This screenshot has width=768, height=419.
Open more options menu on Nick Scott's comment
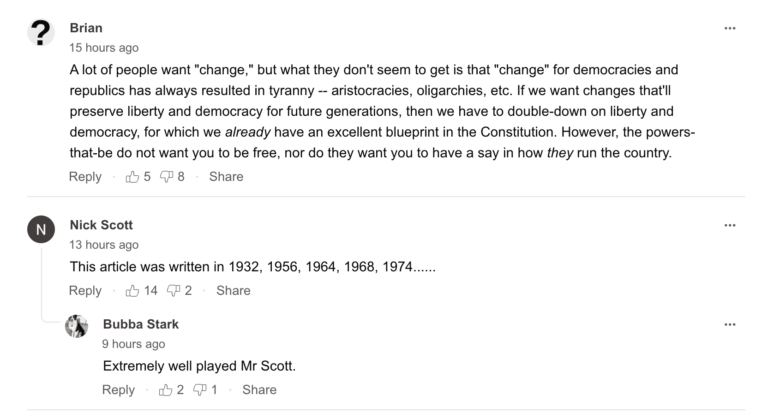[730, 225]
